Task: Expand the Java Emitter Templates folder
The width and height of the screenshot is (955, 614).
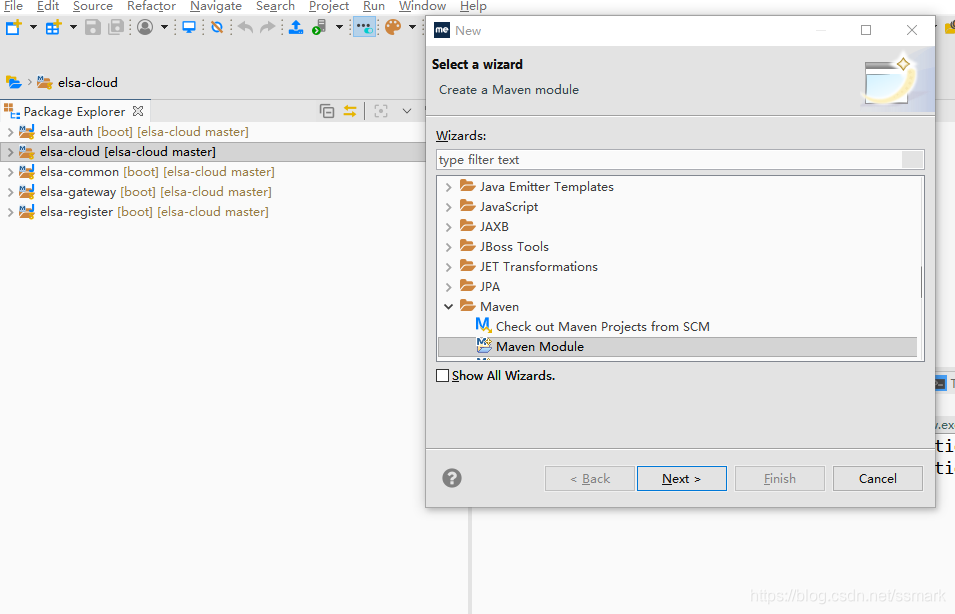Action: (449, 187)
